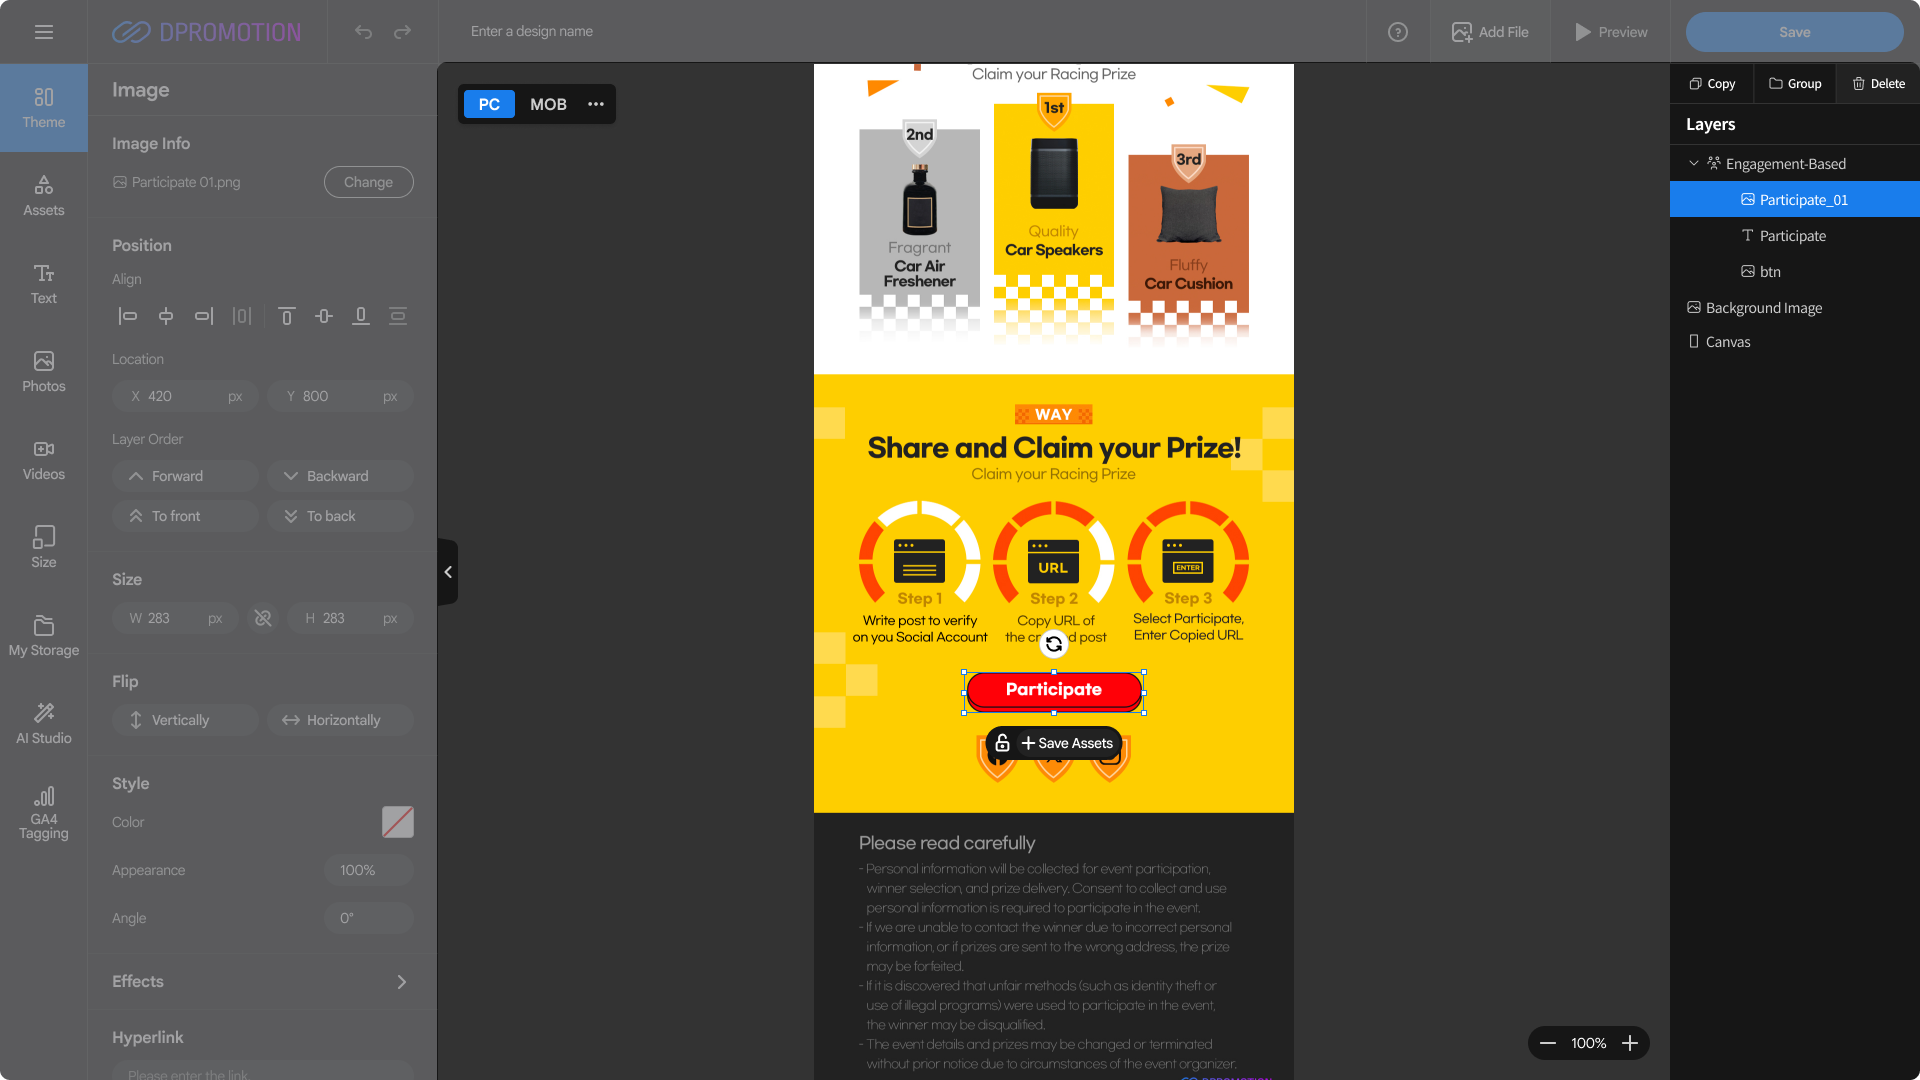Click the blue Save button

[x=1794, y=32]
